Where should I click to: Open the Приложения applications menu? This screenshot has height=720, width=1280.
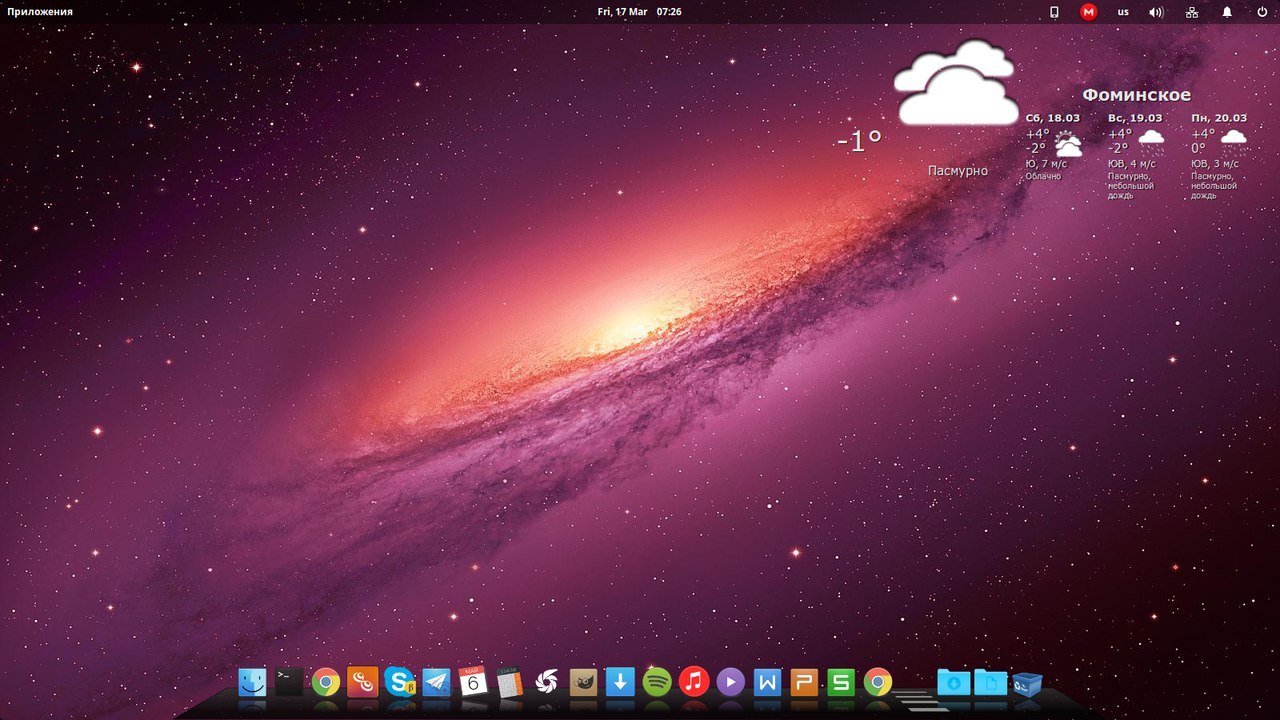pyautogui.click(x=40, y=12)
